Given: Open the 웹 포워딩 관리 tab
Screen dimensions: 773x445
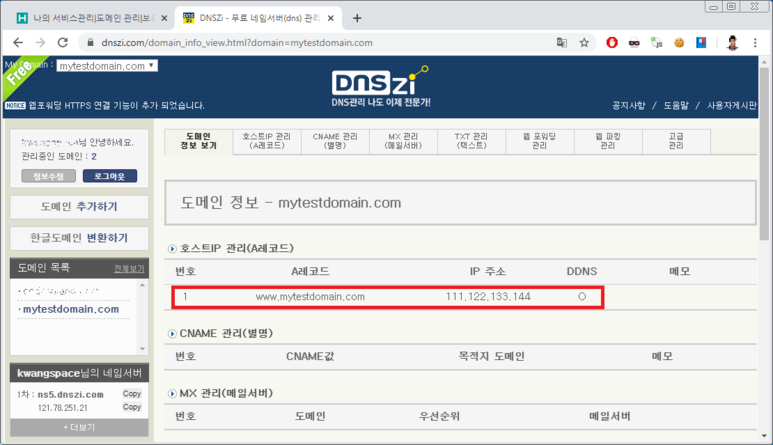Looking at the screenshot, I should (x=539, y=141).
